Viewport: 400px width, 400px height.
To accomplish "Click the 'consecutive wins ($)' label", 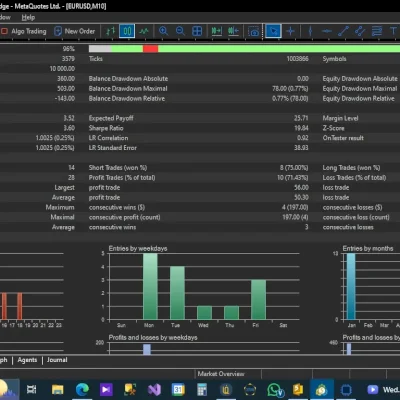I will [117, 207].
